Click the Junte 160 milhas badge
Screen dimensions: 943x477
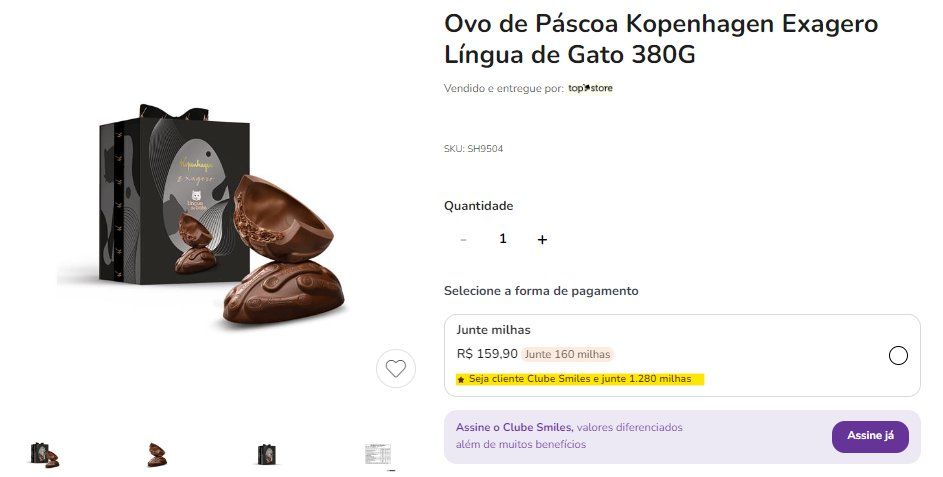tap(567, 354)
